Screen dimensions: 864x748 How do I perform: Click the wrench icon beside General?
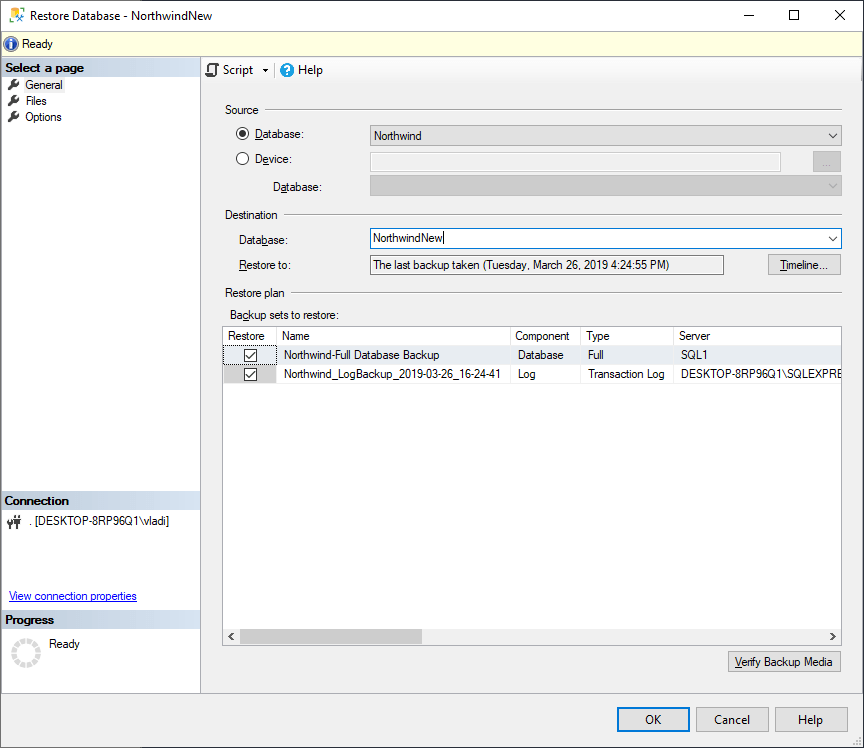coord(14,85)
